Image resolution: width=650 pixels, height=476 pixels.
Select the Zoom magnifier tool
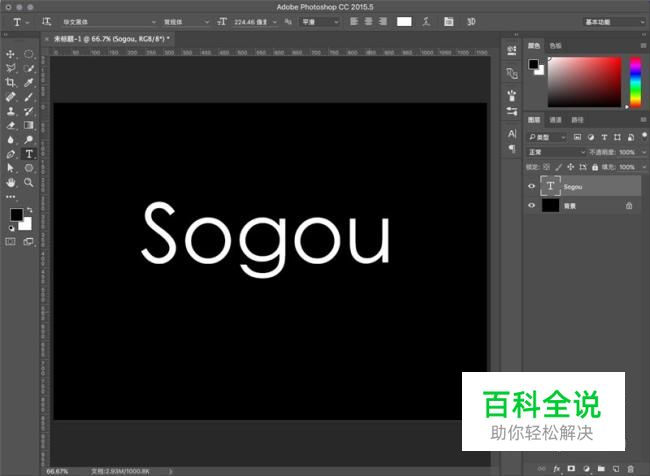coord(29,183)
